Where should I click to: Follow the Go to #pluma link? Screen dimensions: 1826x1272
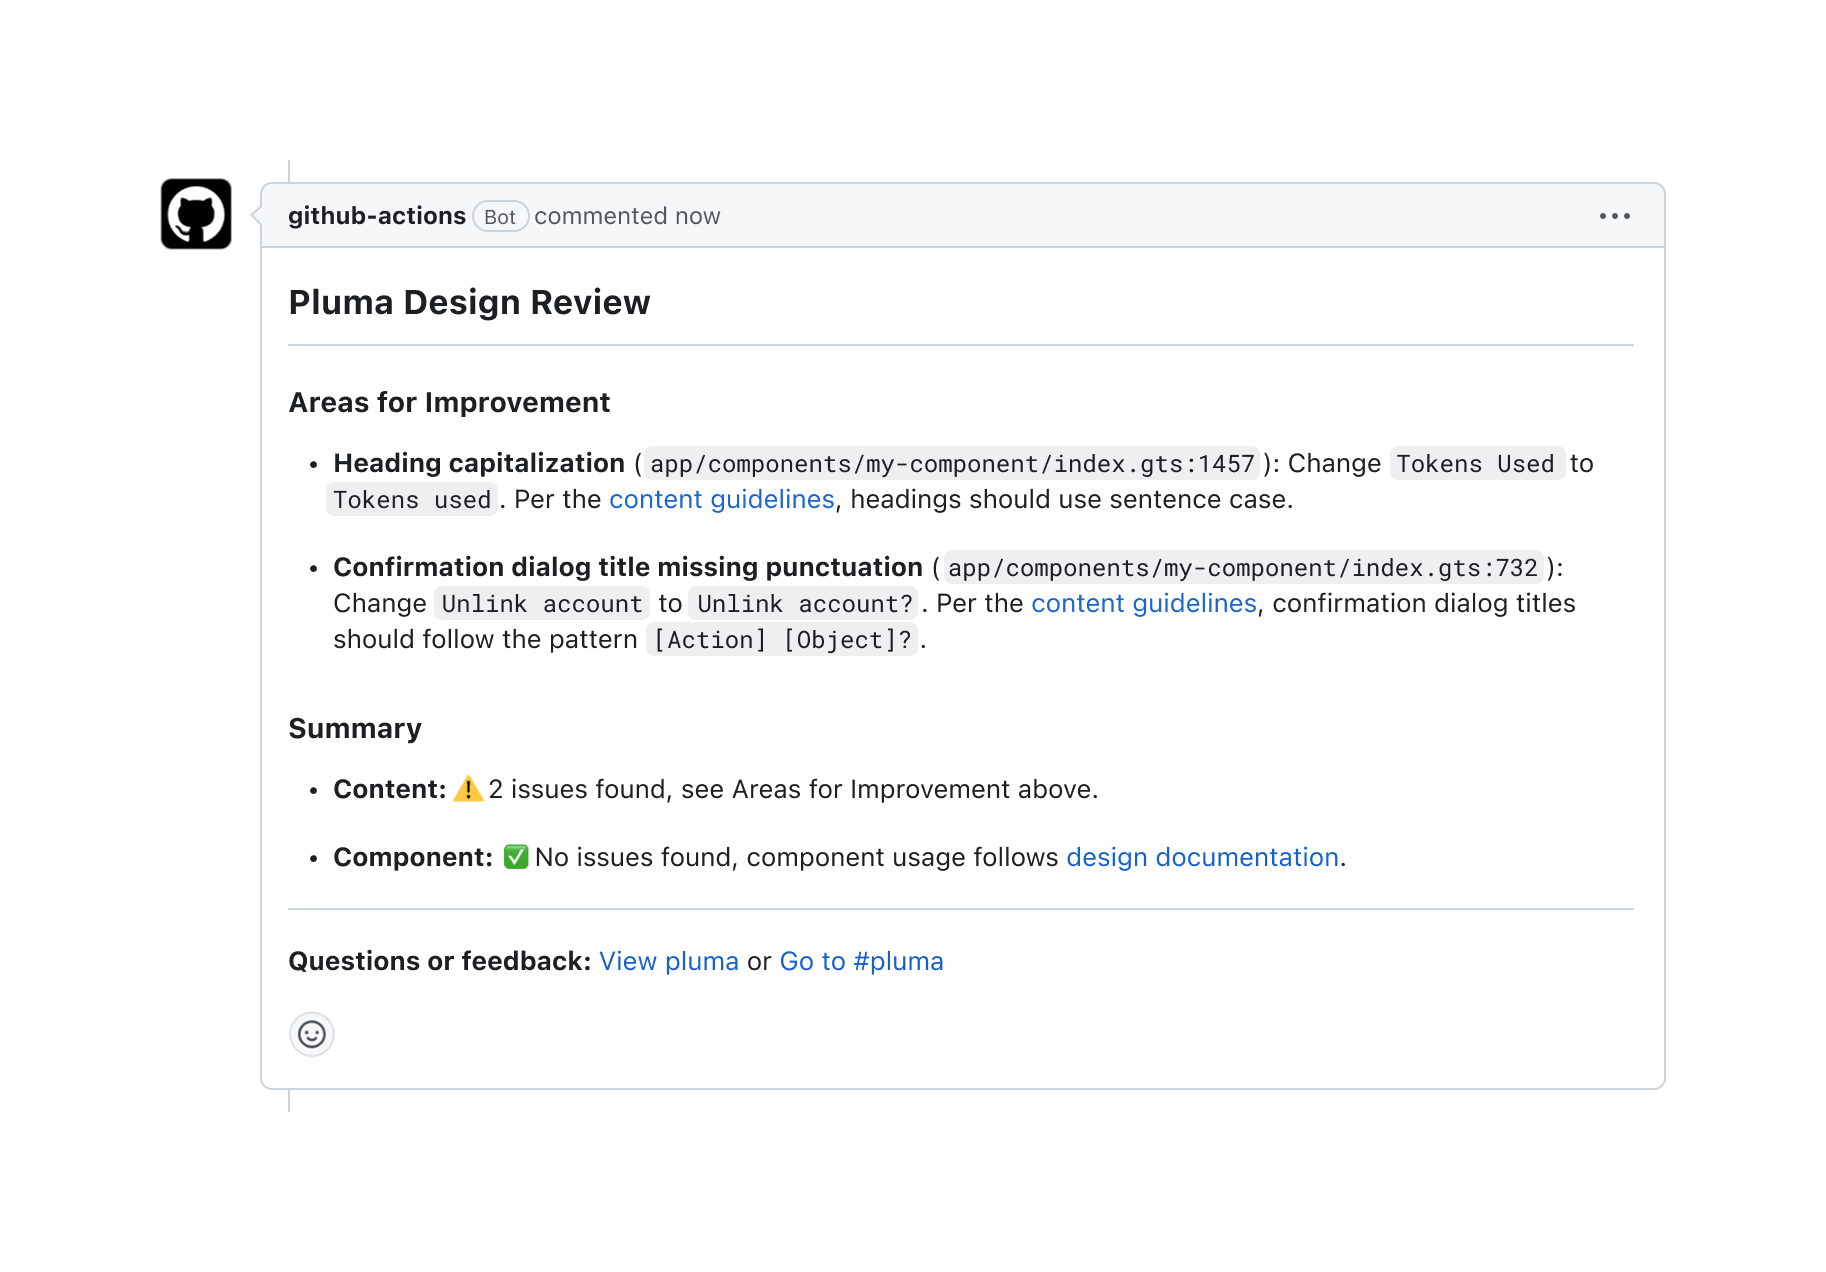(861, 961)
